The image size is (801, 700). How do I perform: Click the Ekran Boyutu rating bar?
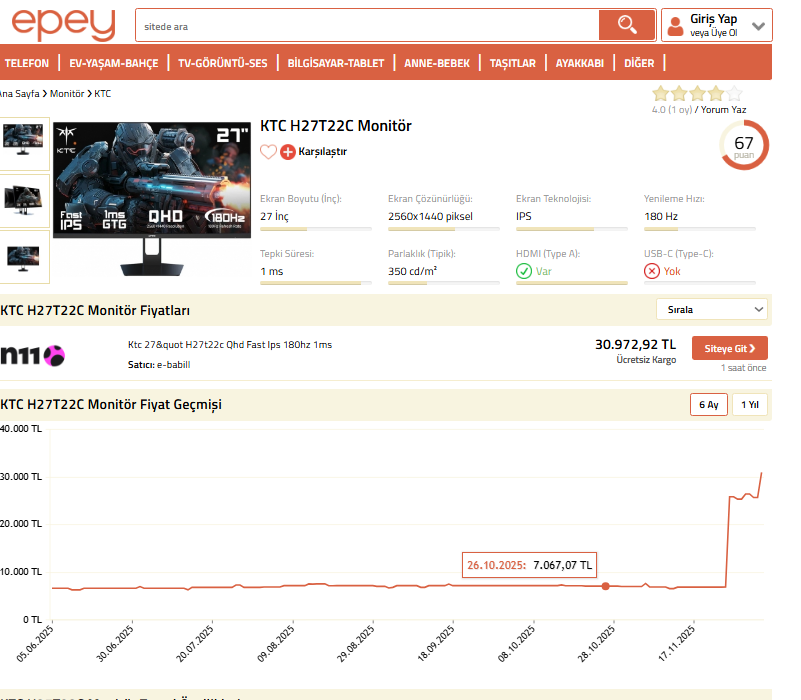[x=316, y=229]
